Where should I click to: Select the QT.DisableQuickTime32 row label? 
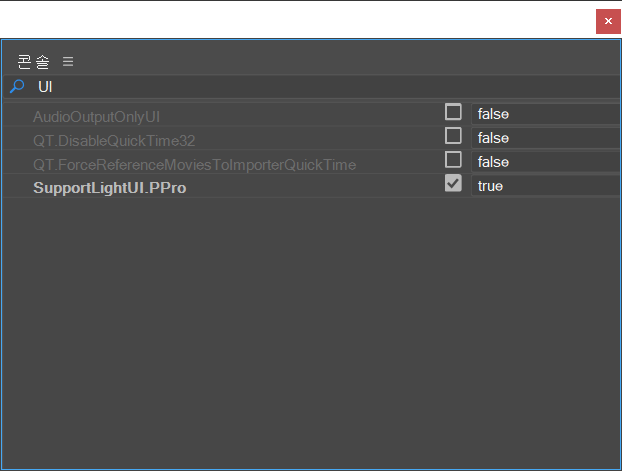(x=114, y=141)
